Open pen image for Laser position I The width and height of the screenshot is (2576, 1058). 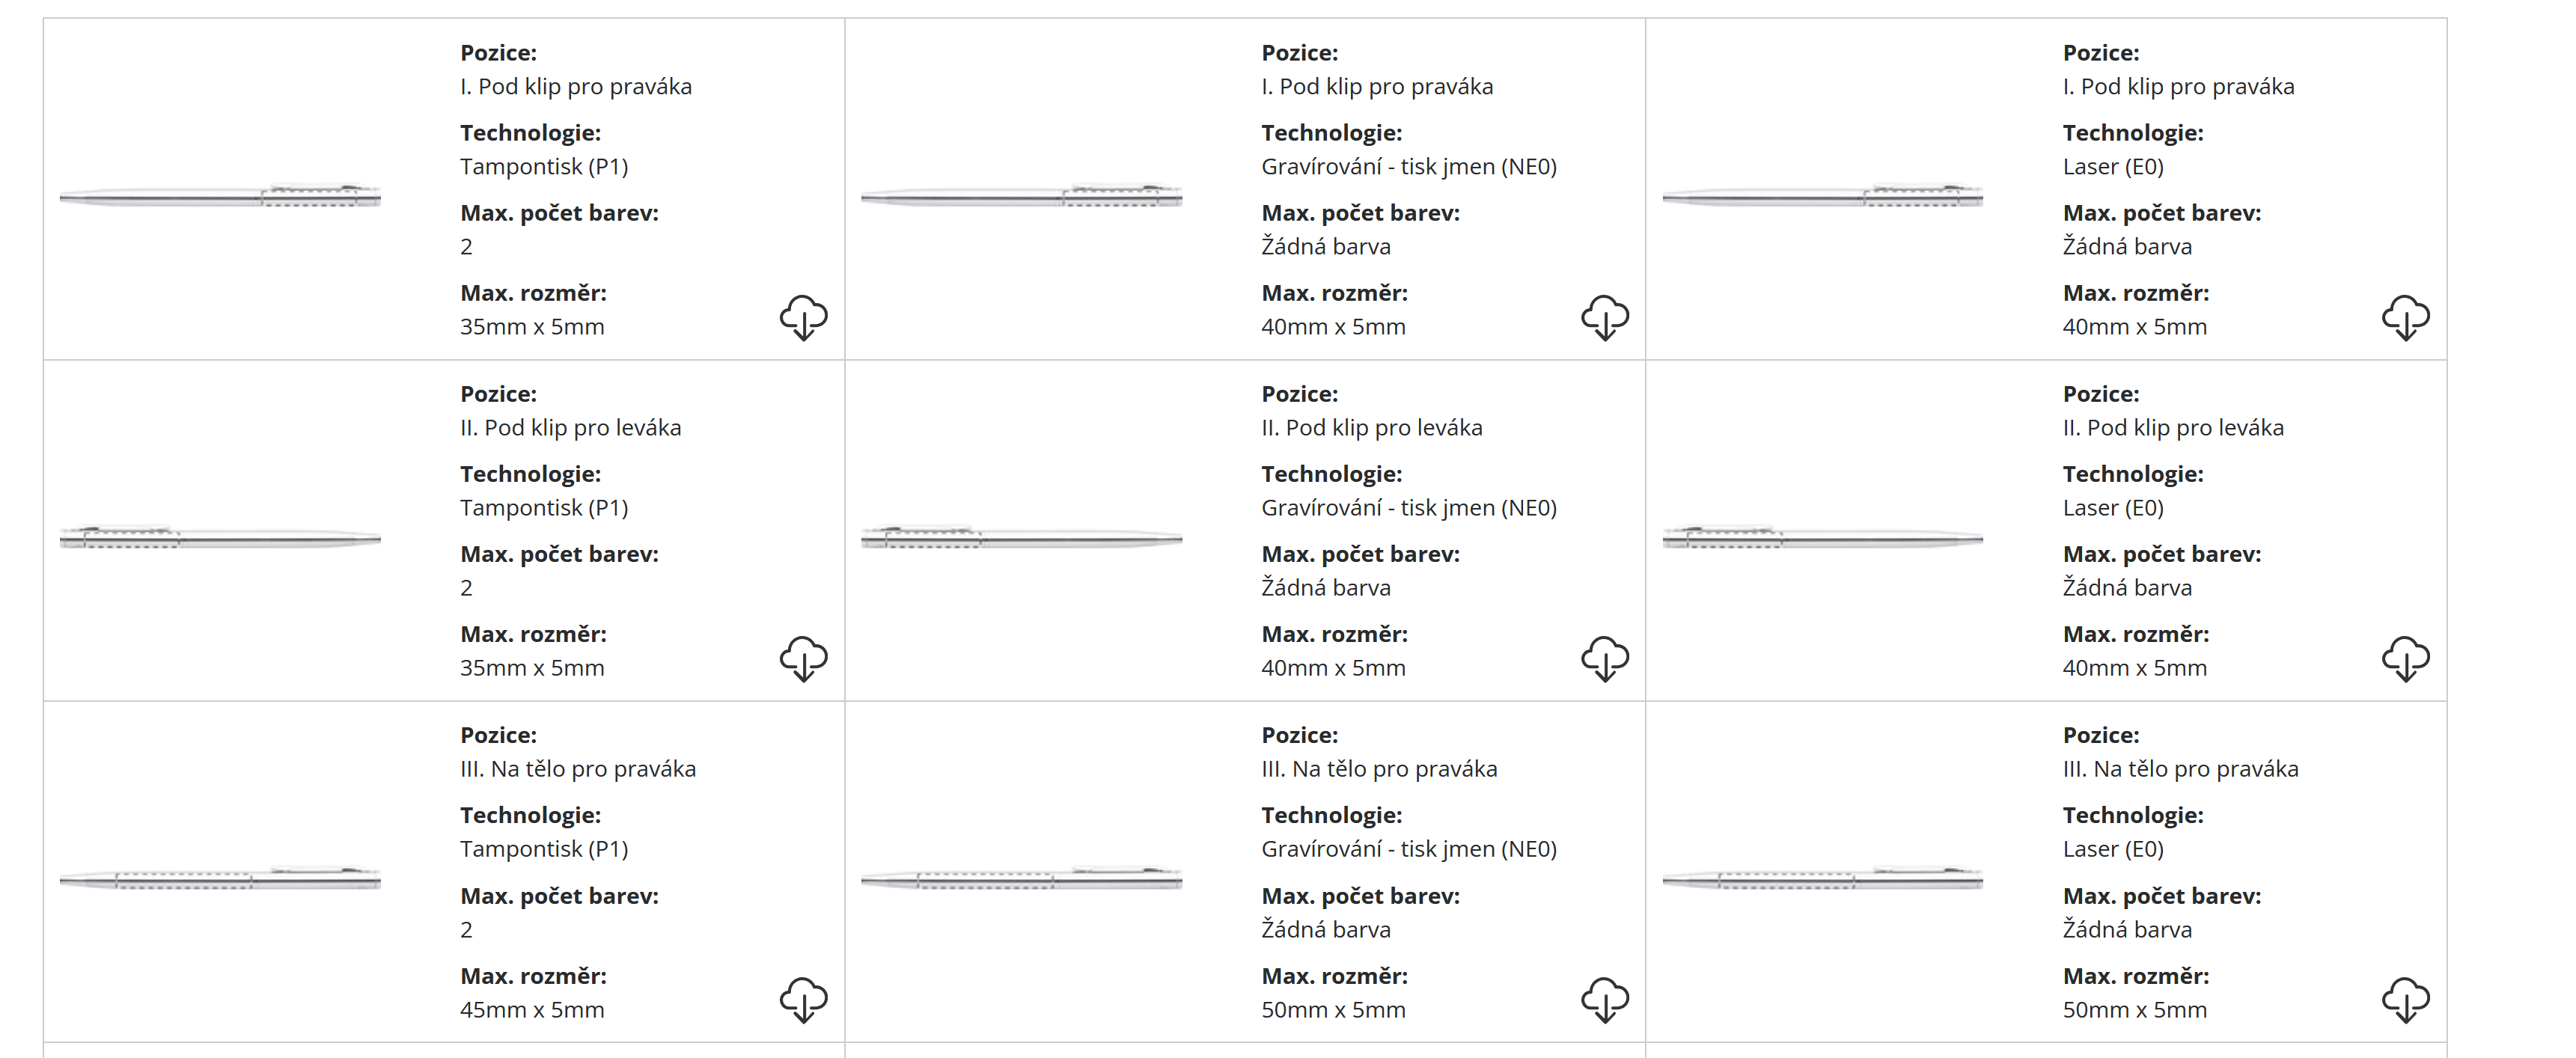(1822, 196)
